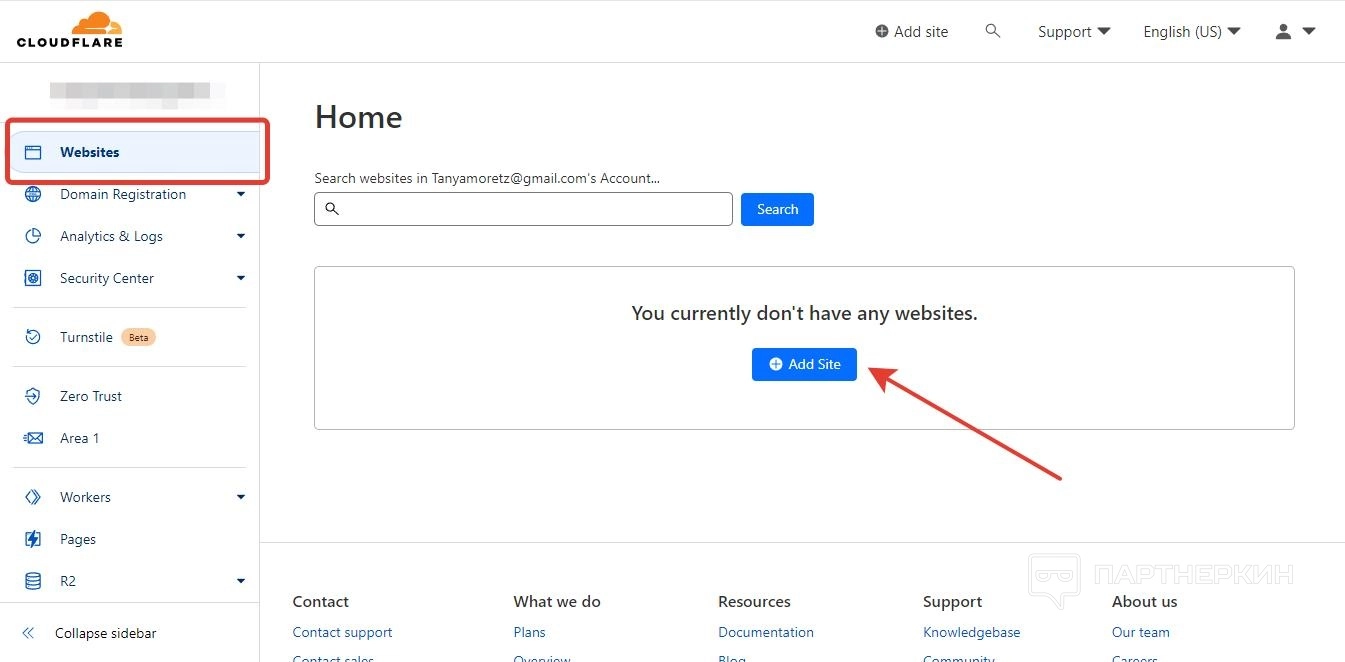Click the Zero Trust shield icon

pos(33,396)
